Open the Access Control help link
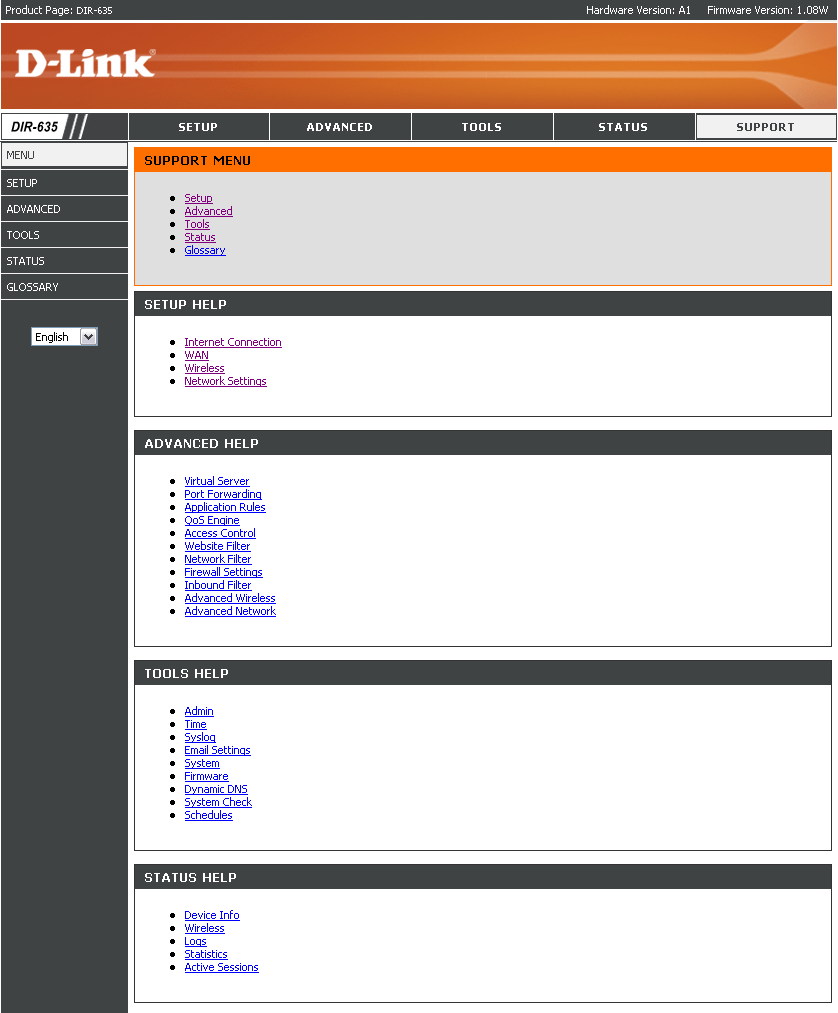Image resolution: width=838 pixels, height=1013 pixels. click(220, 533)
